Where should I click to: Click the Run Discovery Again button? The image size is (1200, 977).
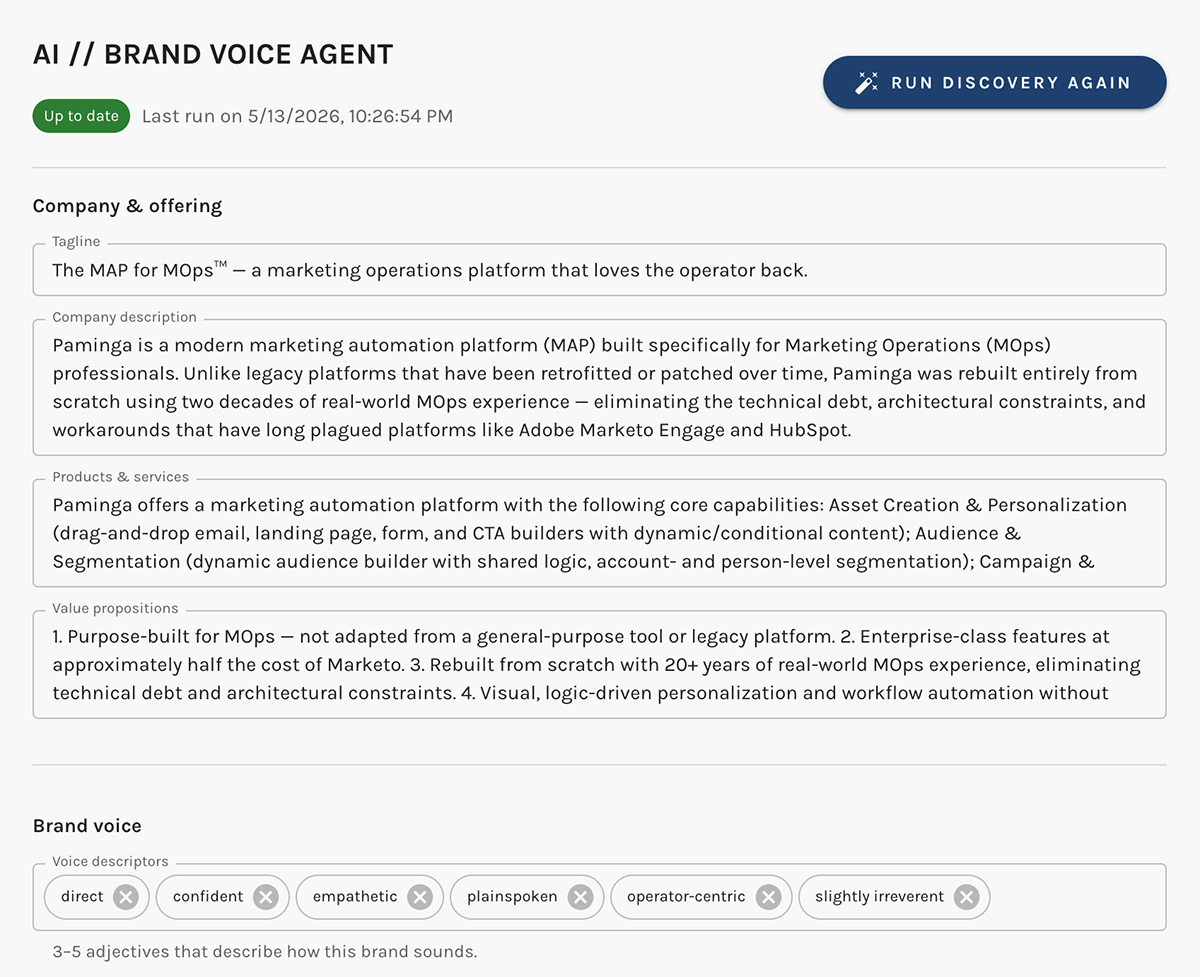(x=994, y=83)
